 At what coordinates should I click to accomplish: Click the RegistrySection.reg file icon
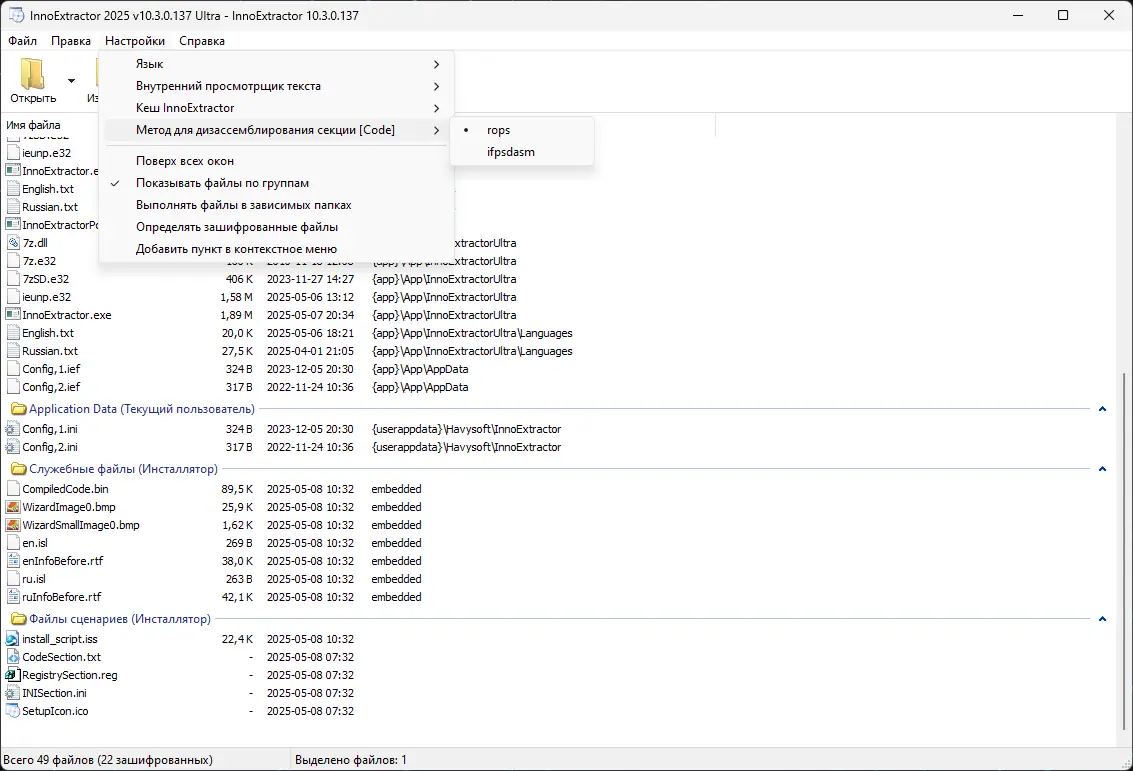[12, 675]
